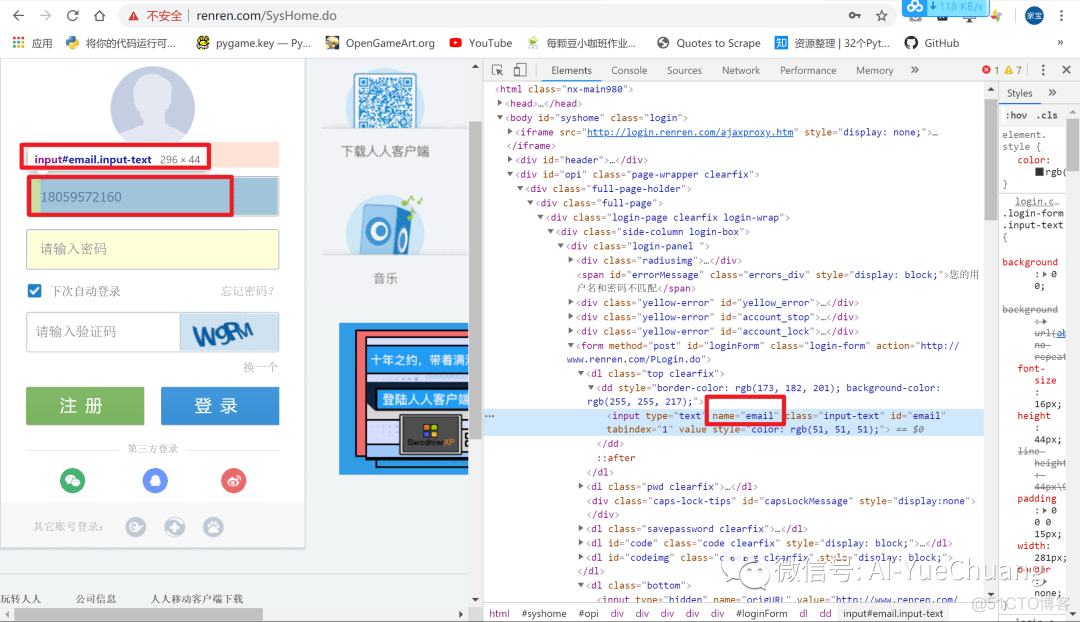Go back to the previous page
This screenshot has height=622, width=1080.
(19, 16)
